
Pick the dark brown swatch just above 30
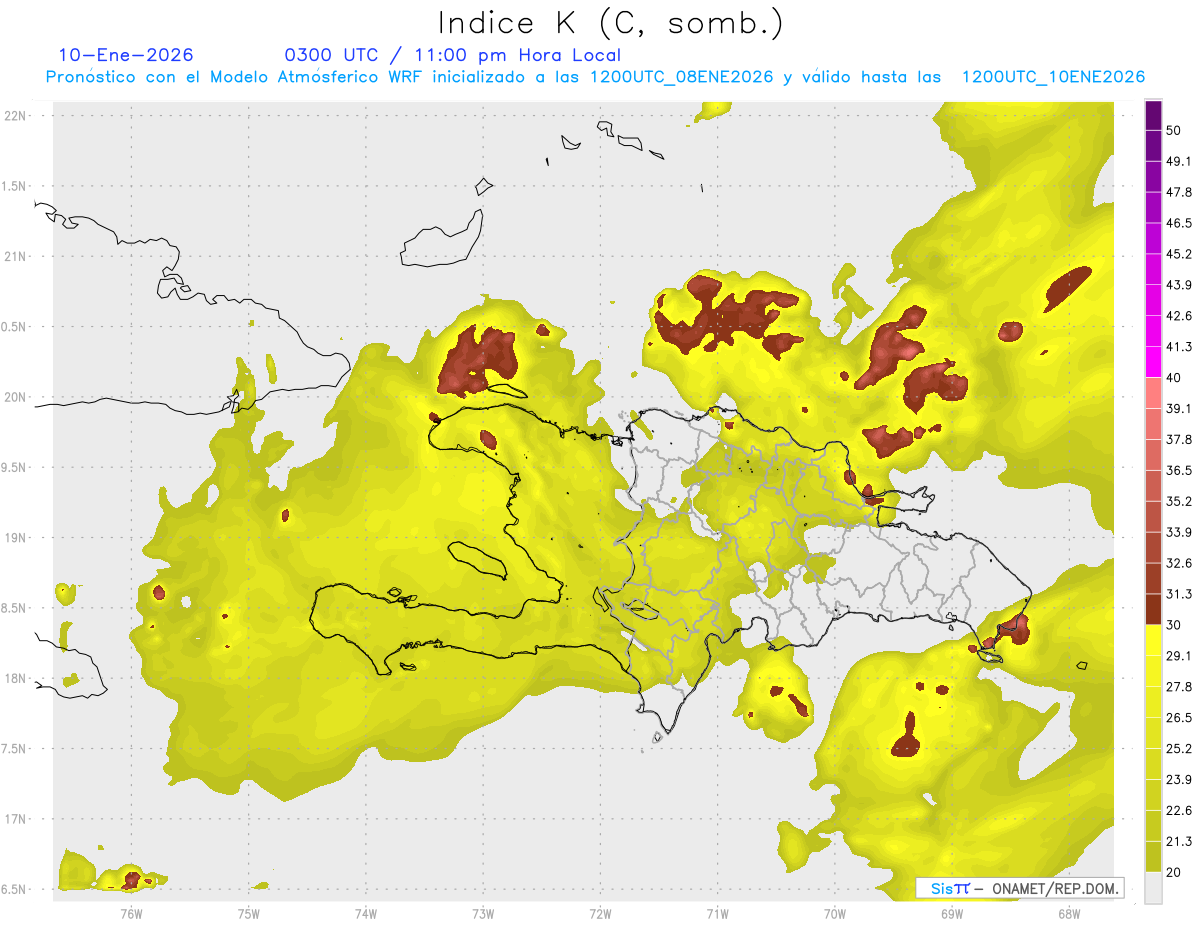click(1153, 610)
